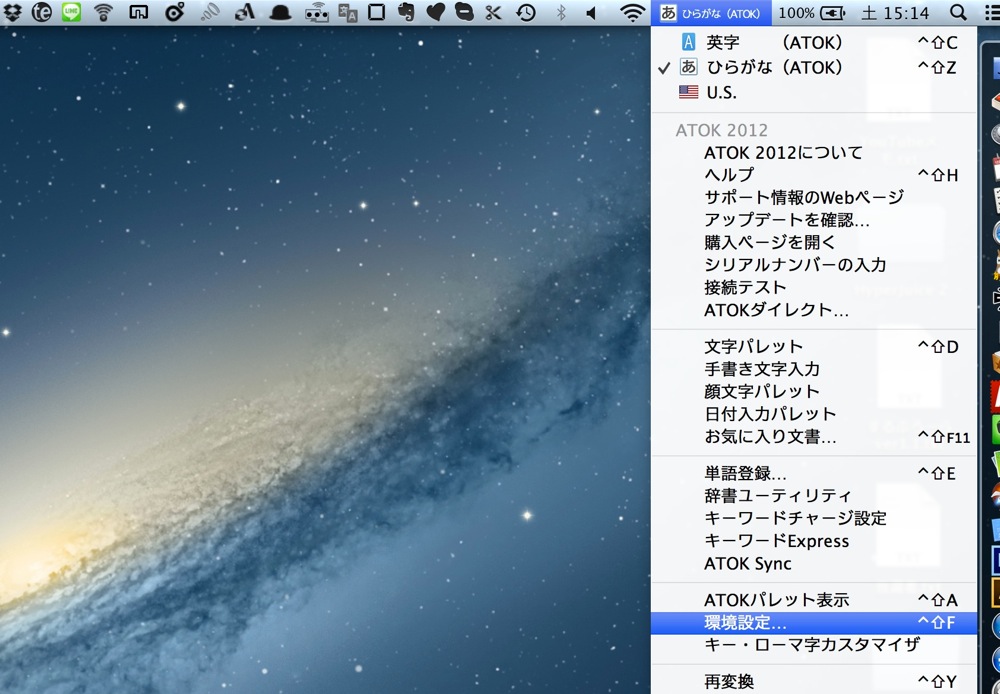This screenshot has width=1000, height=694.
Task: Click the dimmed satellite icon in menu bar
Action: [210, 12]
